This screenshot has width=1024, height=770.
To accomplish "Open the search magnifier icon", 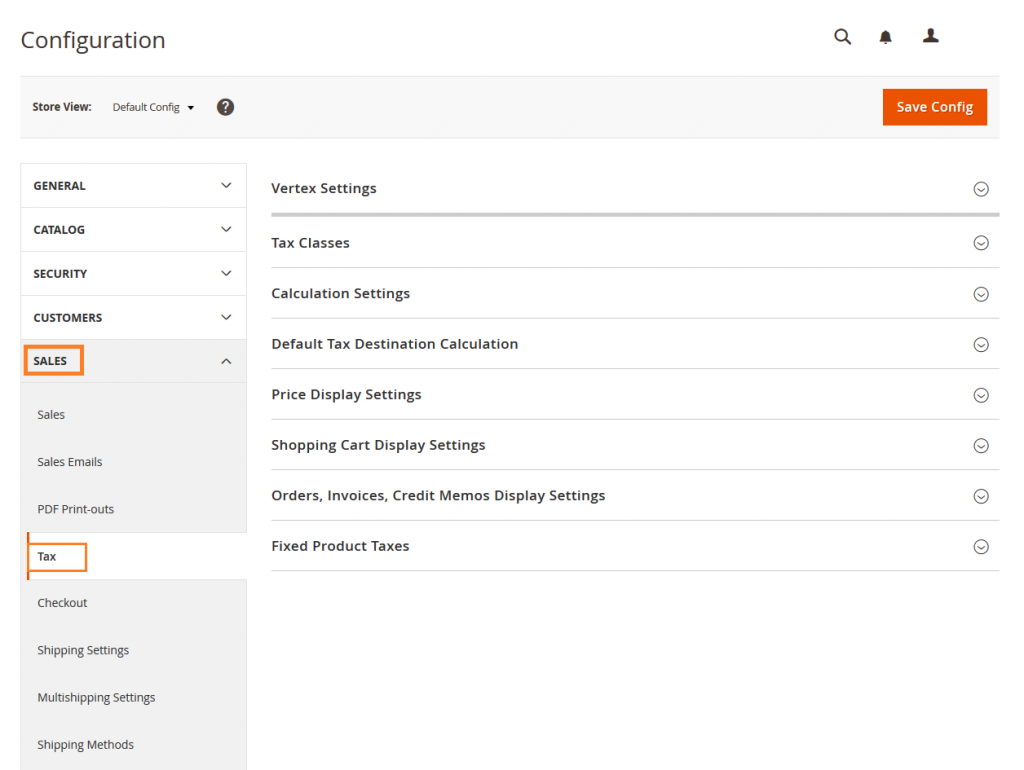I will 842,37.
